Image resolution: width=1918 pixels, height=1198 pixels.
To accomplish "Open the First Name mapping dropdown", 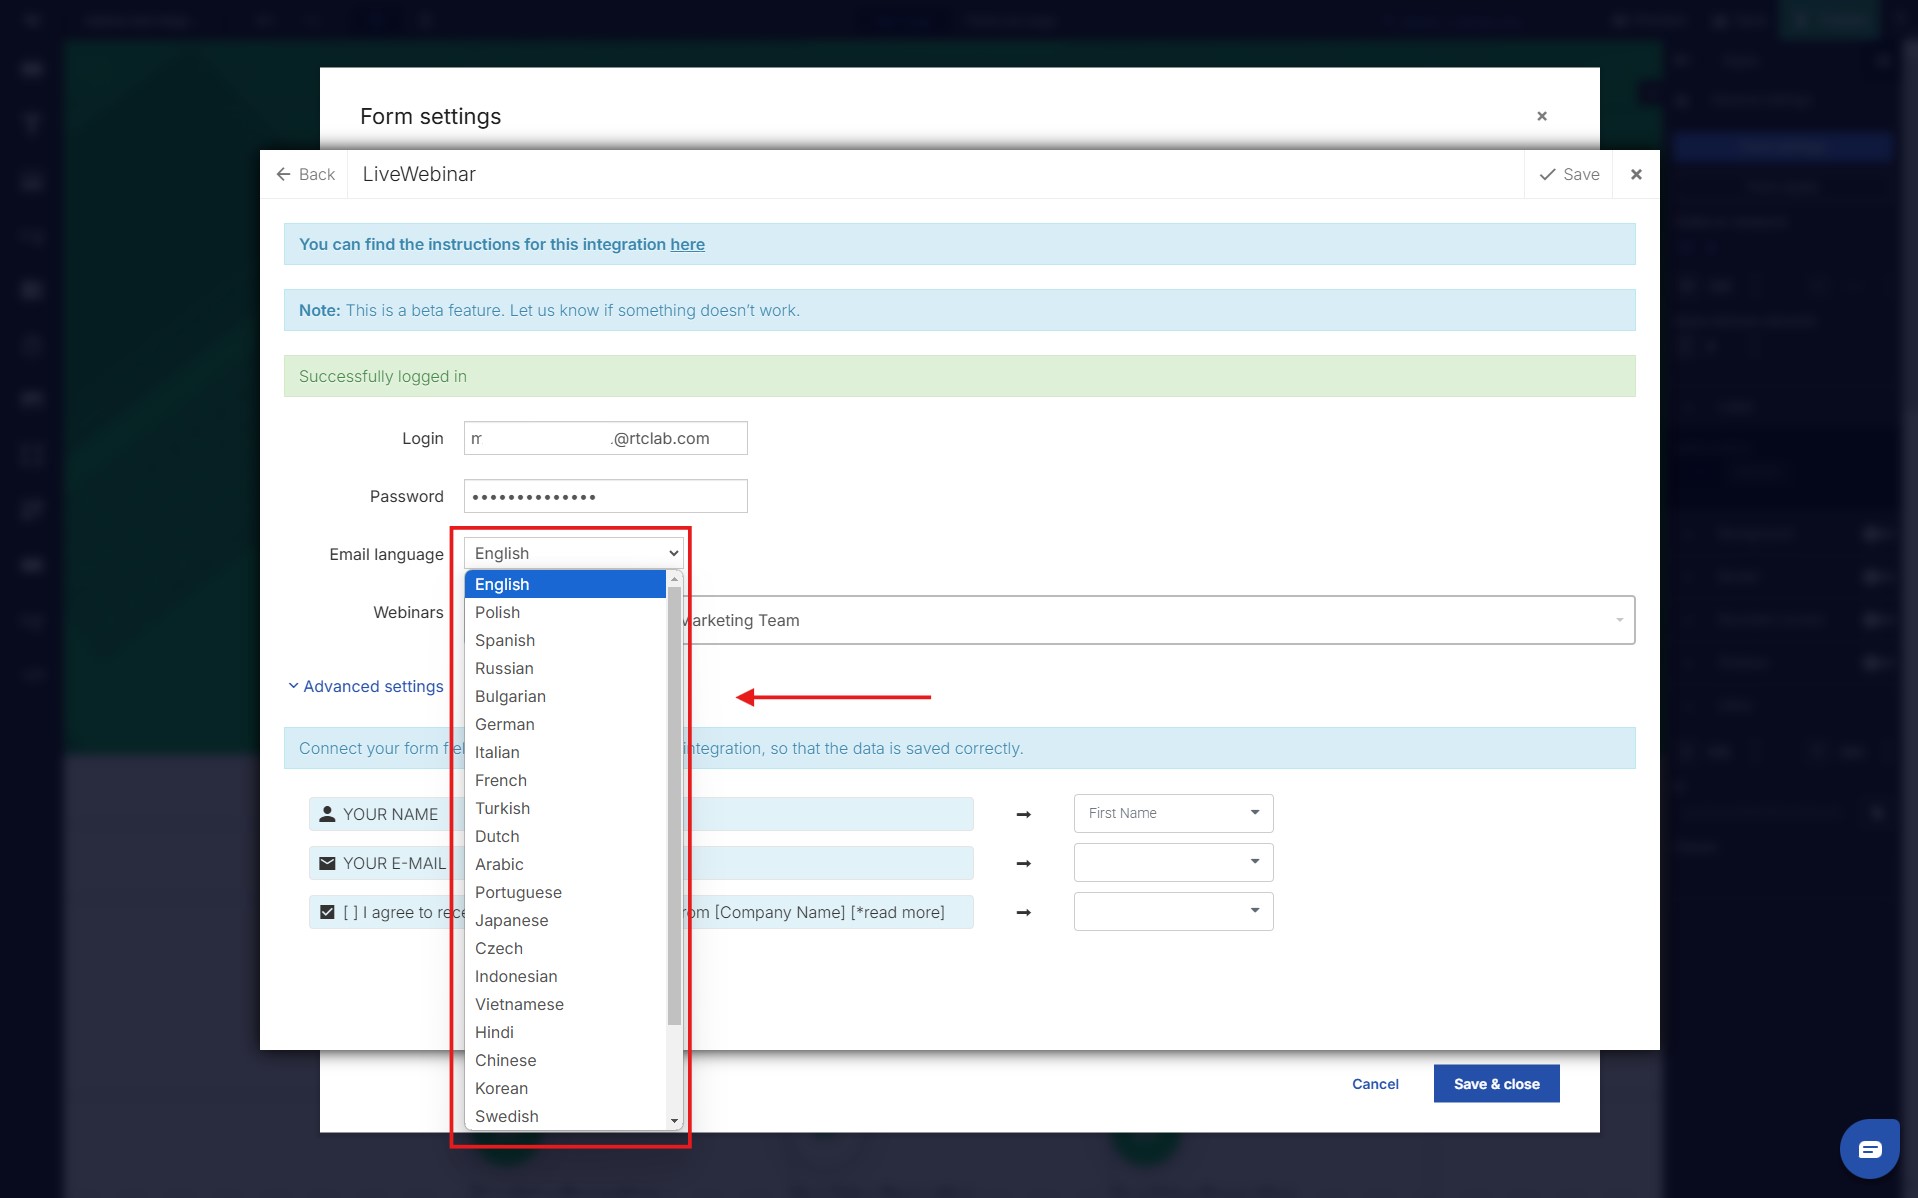I will tap(1172, 813).
